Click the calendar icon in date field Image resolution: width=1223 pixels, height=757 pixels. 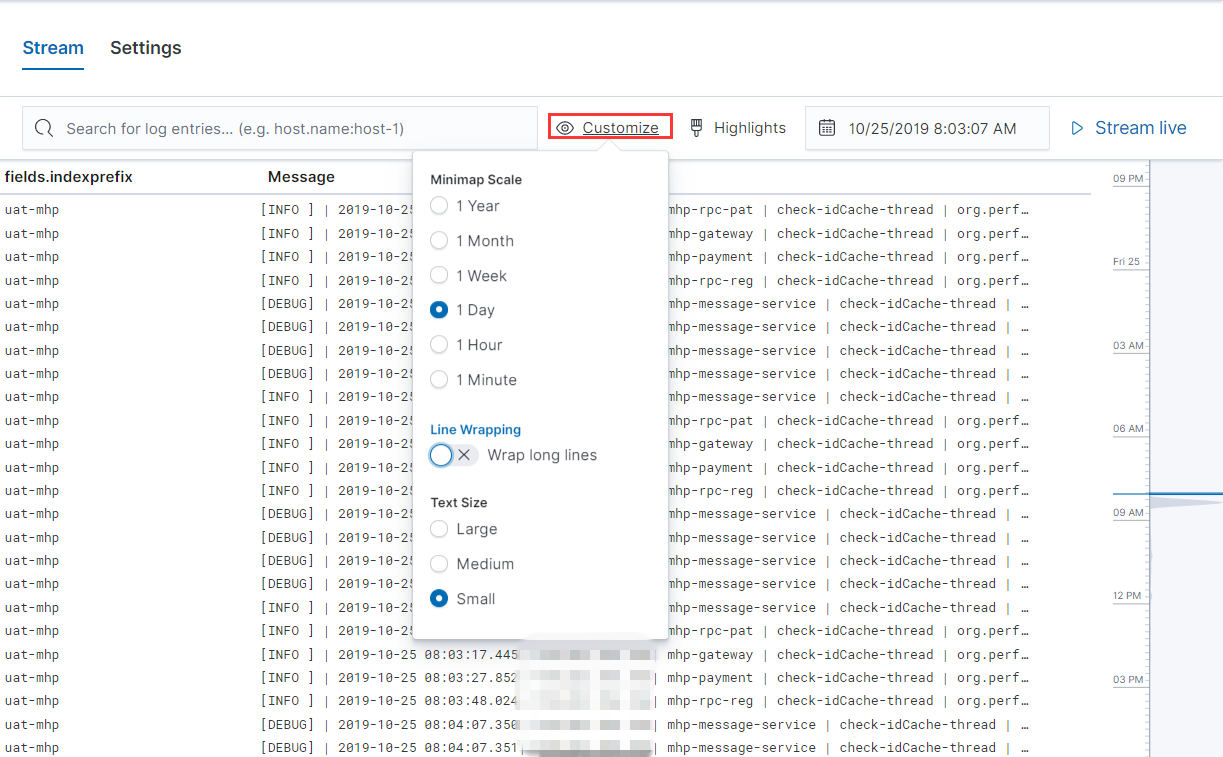pos(827,128)
